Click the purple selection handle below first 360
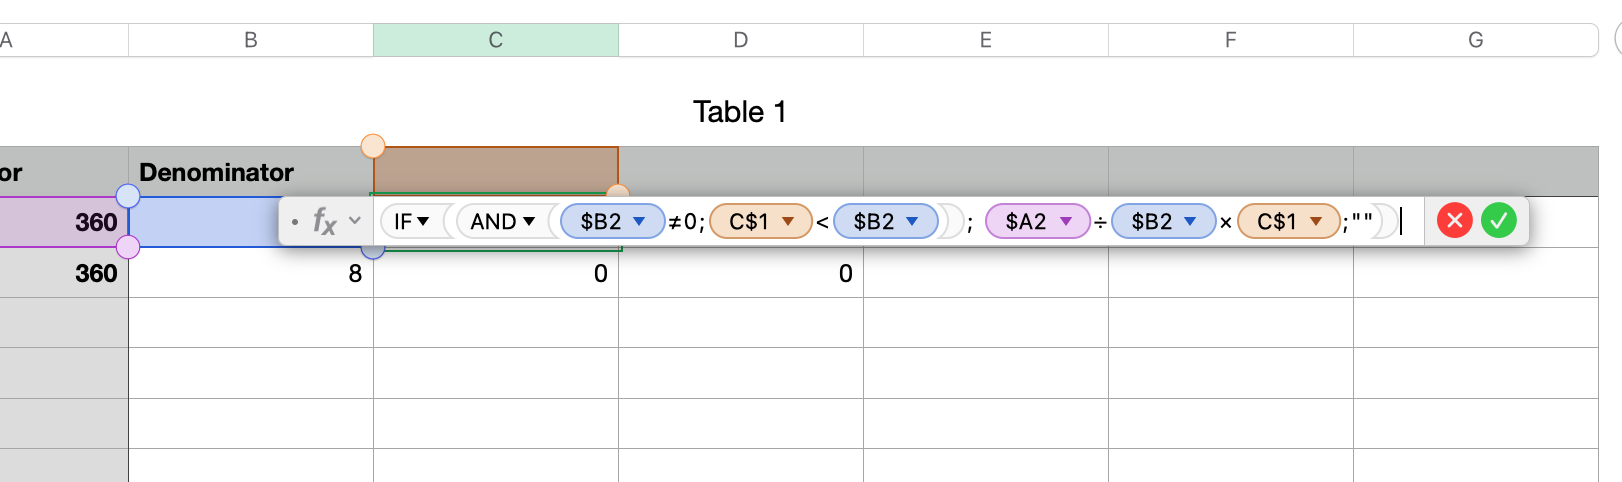Viewport: 1622px width, 482px height. 128,247
